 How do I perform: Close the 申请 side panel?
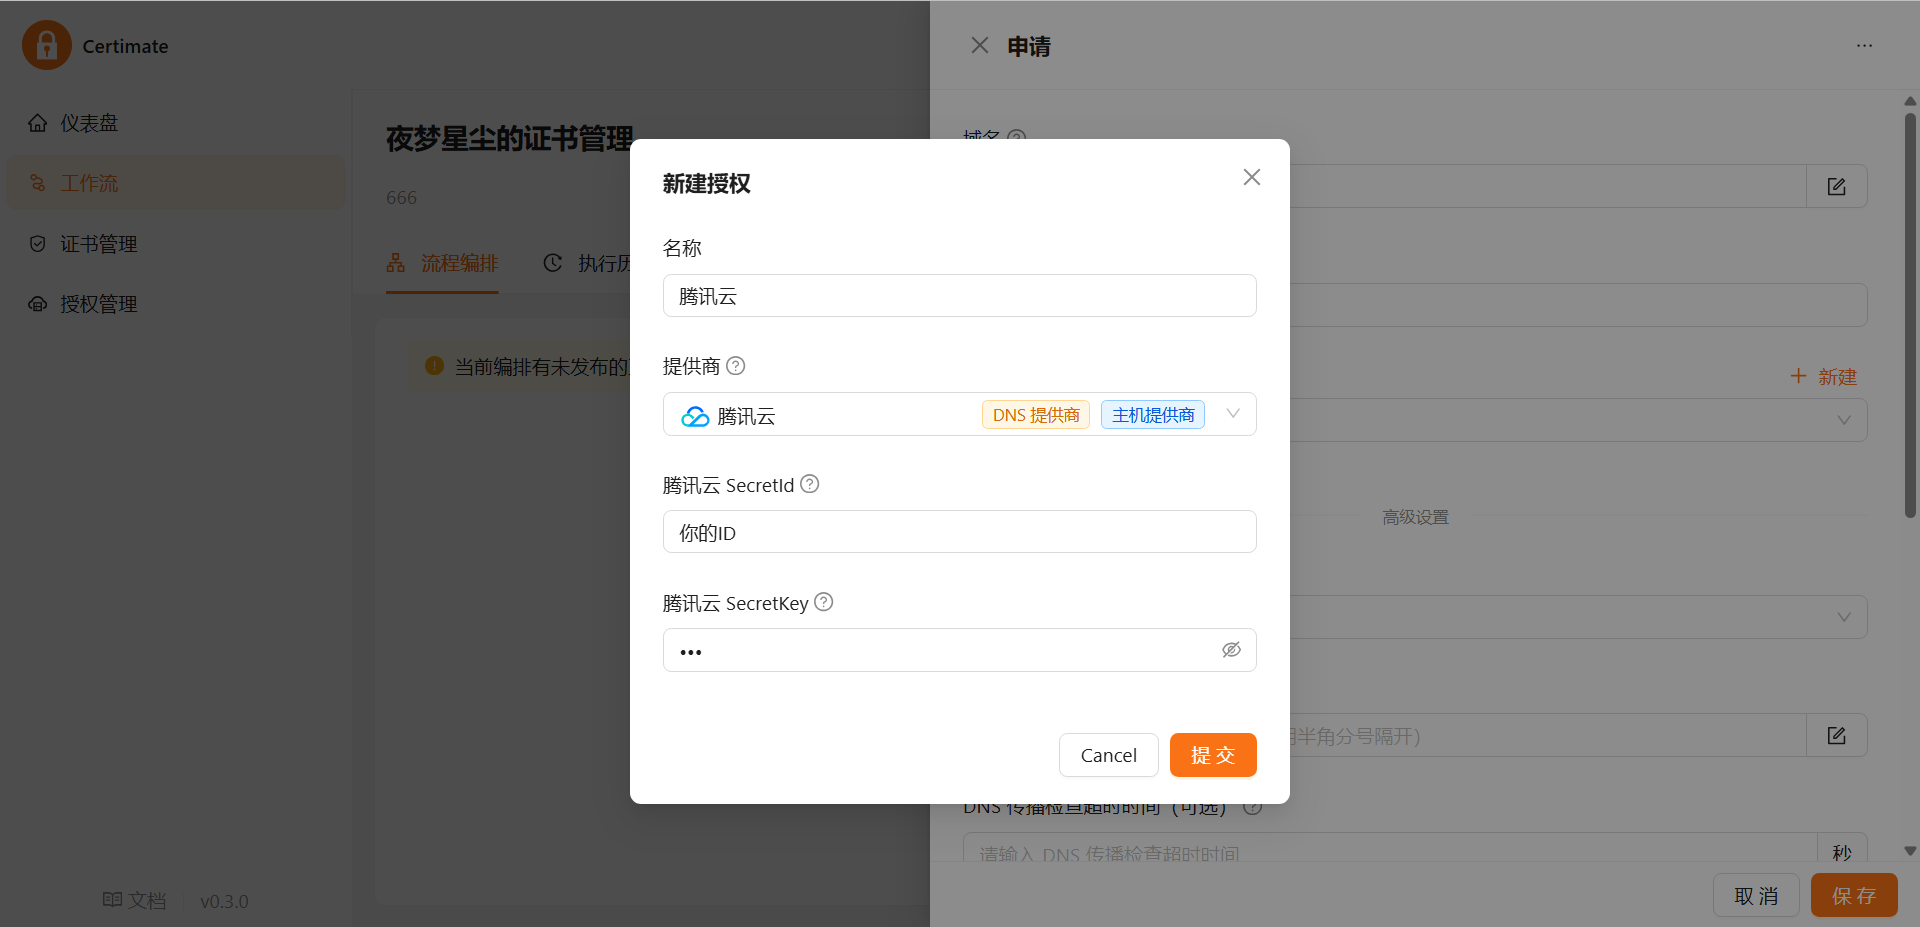tap(979, 46)
